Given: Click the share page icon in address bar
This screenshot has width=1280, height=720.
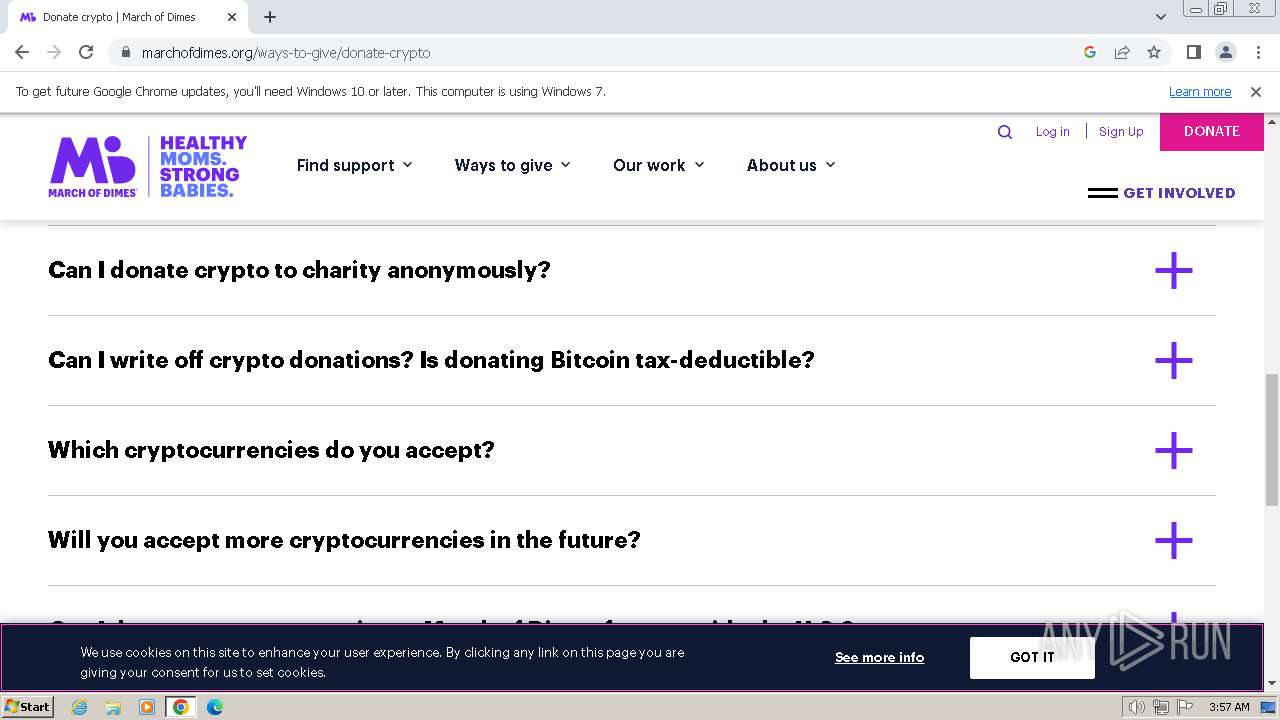Looking at the screenshot, I should point(1122,52).
